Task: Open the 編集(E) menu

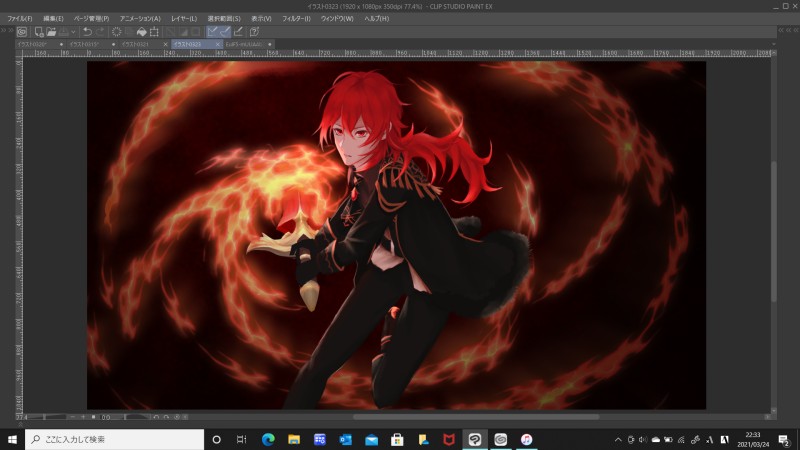Action: 54,18
